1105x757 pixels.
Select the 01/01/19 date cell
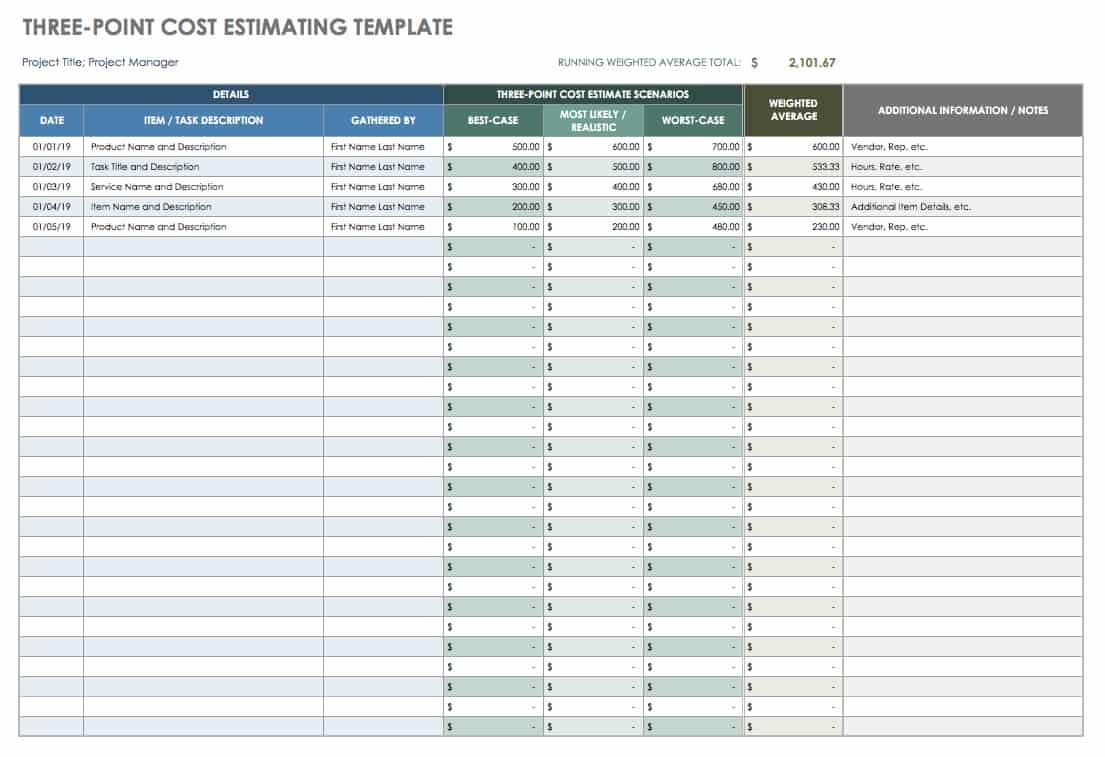click(50, 146)
